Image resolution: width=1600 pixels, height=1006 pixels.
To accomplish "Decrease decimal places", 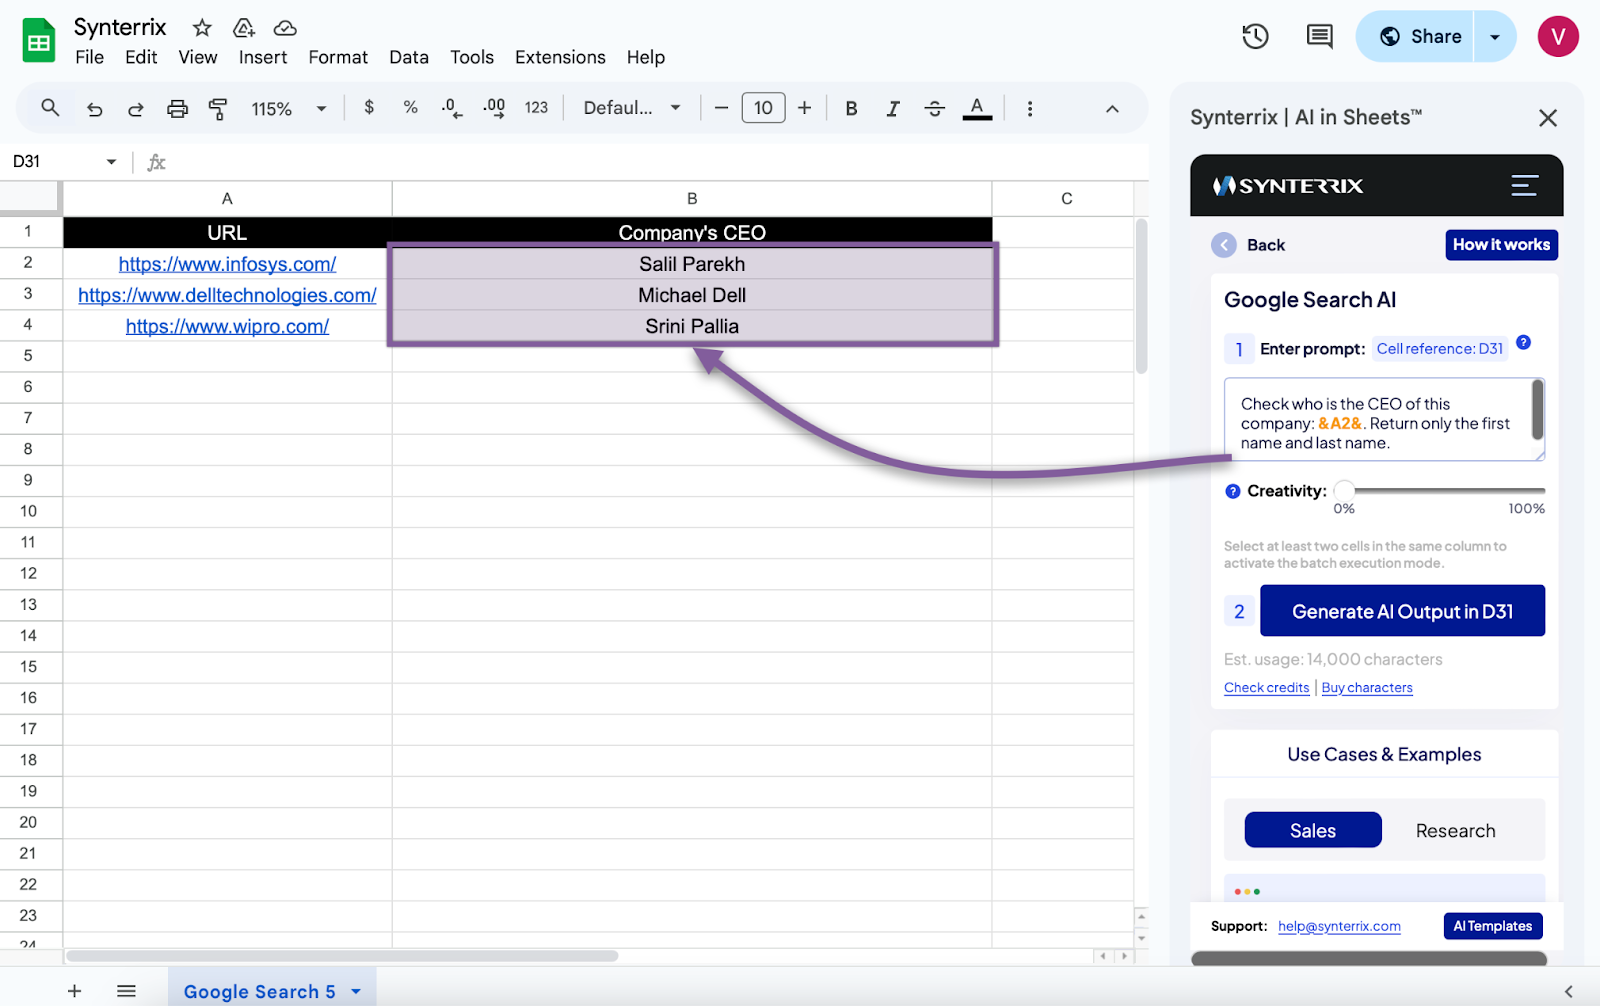I will [452, 108].
